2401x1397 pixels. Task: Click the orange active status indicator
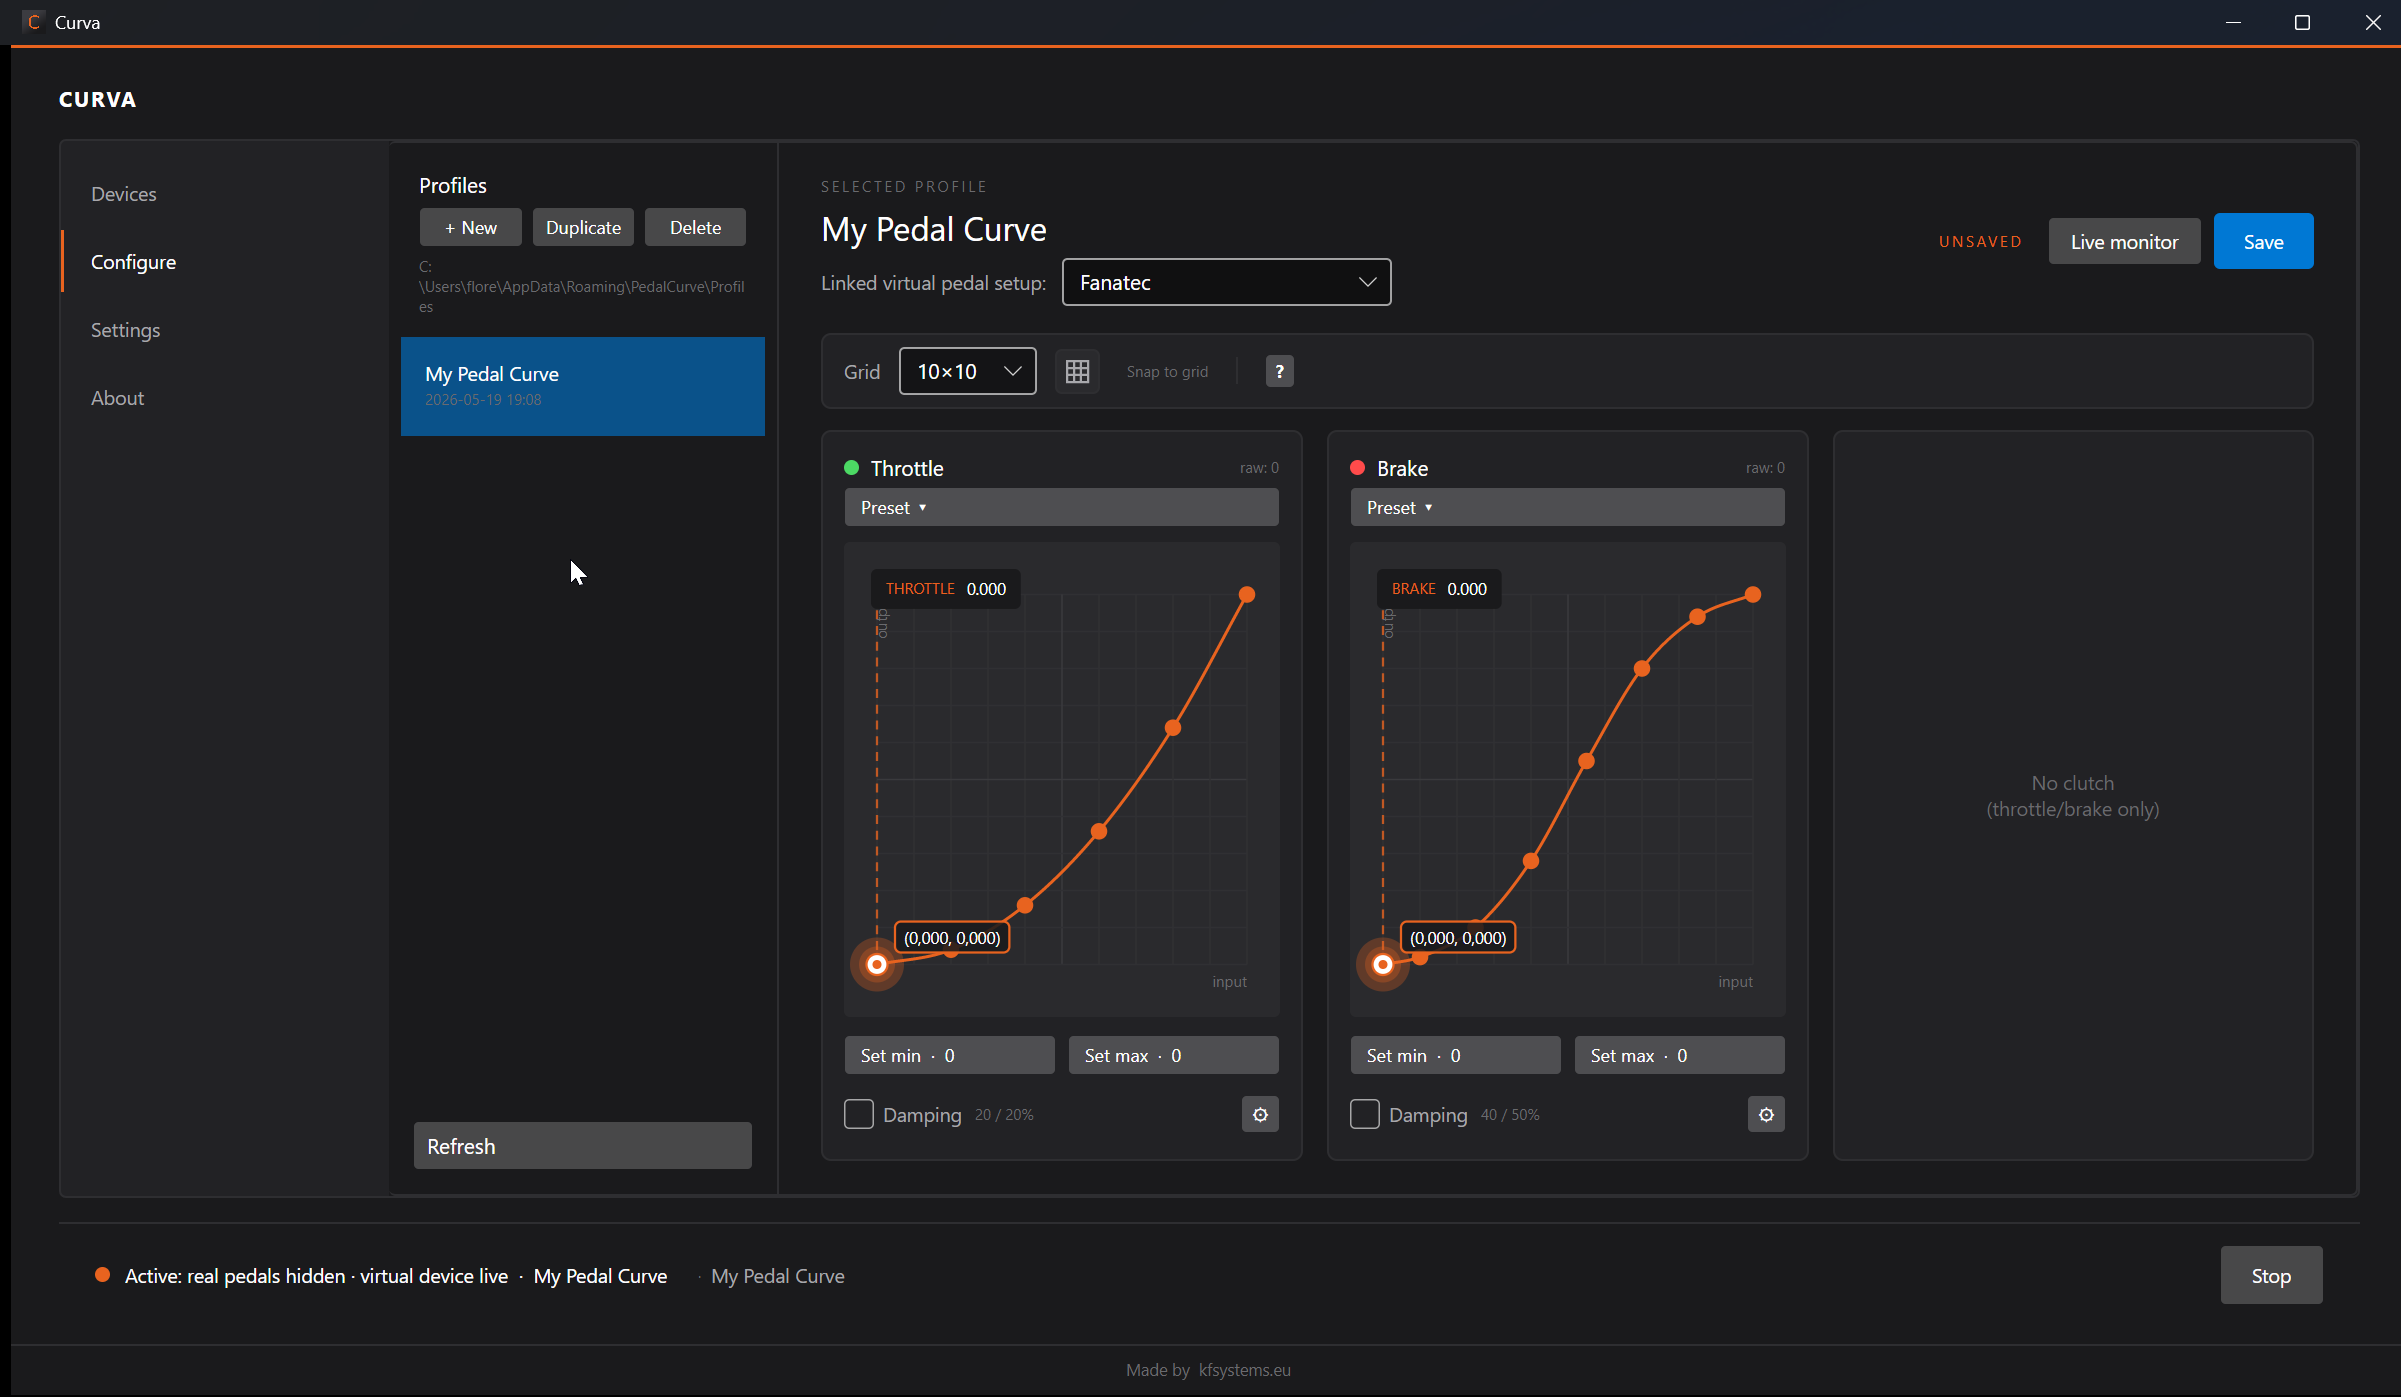tap(102, 1275)
